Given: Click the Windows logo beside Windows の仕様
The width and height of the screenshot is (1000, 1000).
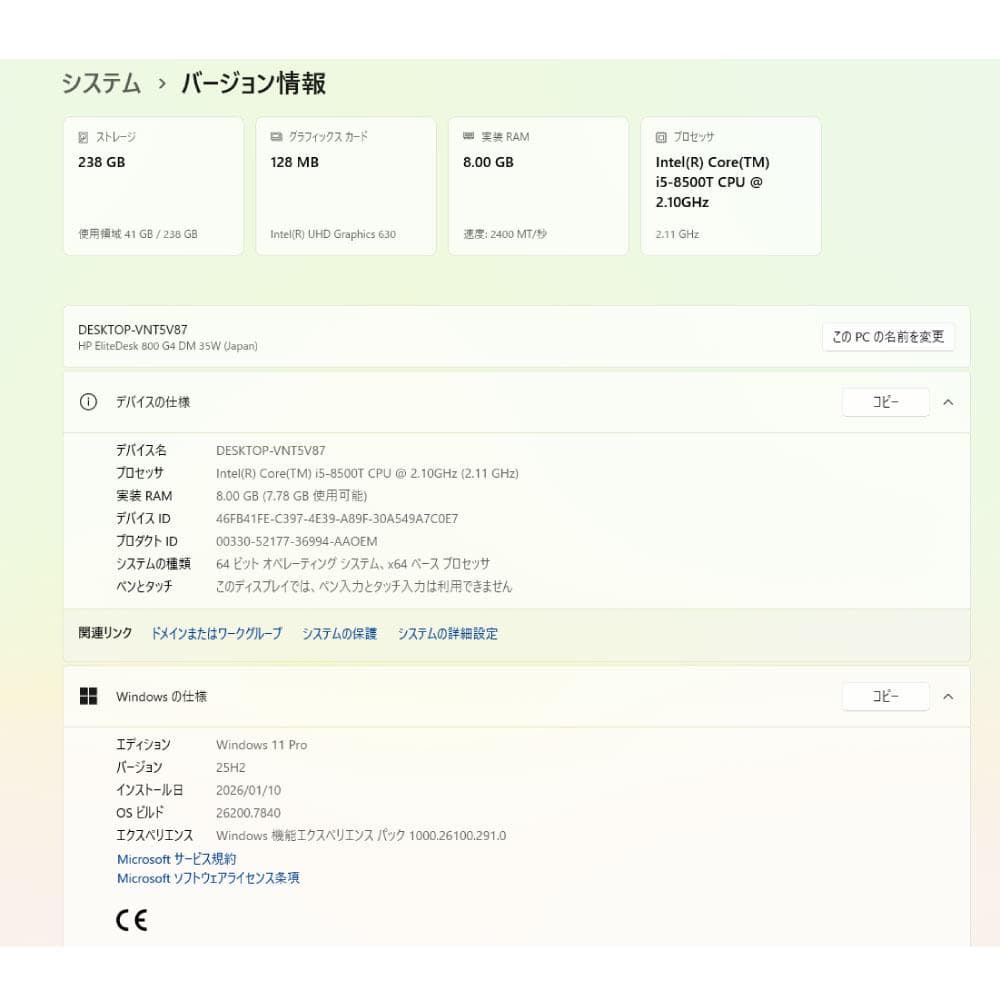Looking at the screenshot, I should tap(90, 696).
